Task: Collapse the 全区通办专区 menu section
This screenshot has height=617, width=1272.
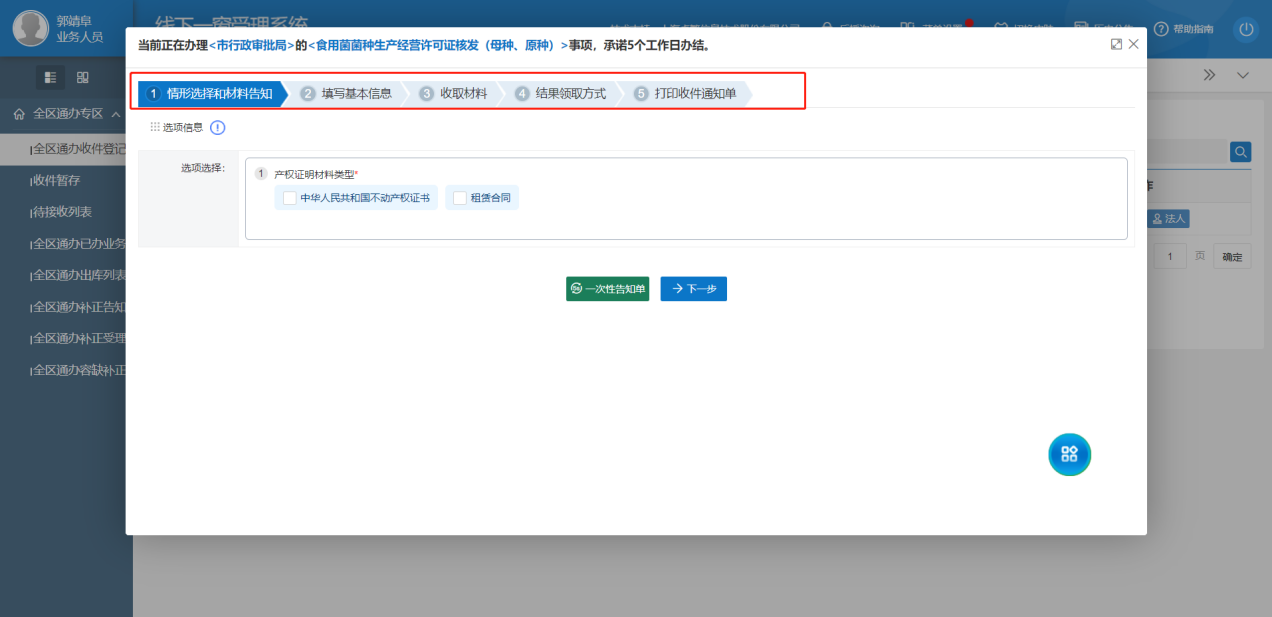Action: (x=116, y=114)
